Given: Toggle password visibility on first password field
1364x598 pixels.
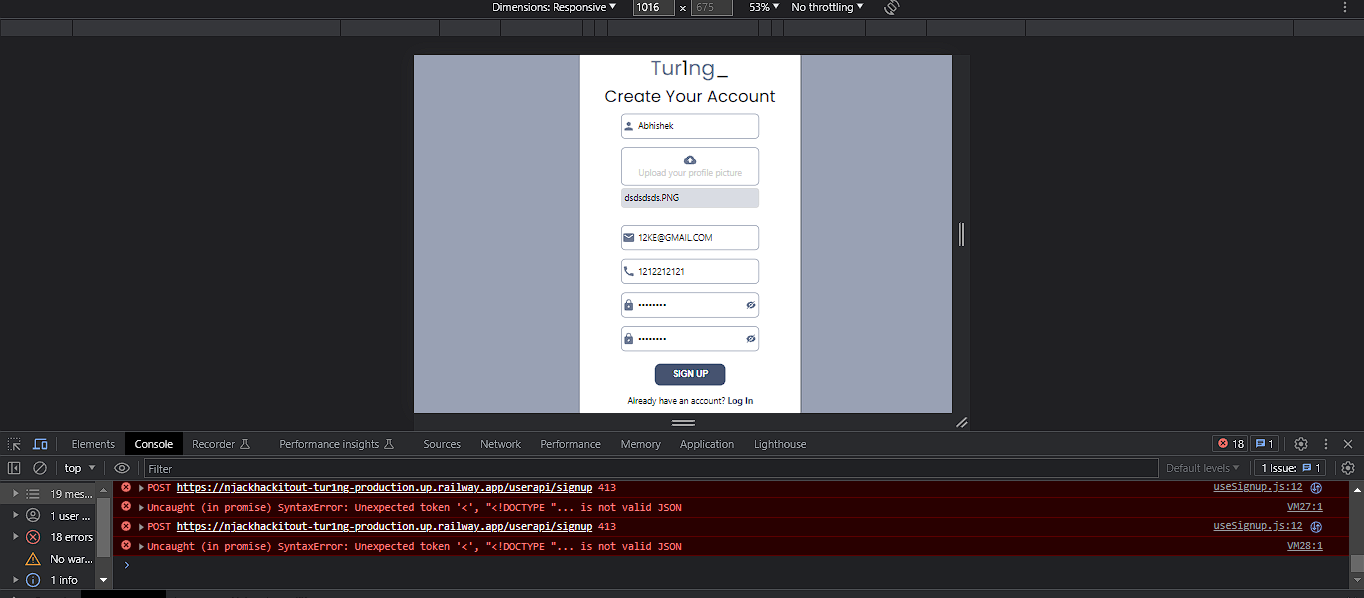Looking at the screenshot, I should click(750, 304).
